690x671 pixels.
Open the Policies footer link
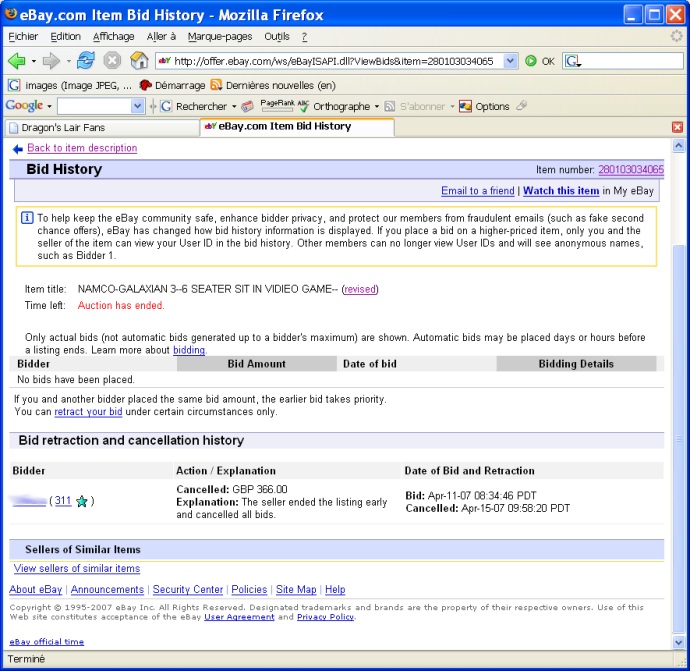point(249,590)
